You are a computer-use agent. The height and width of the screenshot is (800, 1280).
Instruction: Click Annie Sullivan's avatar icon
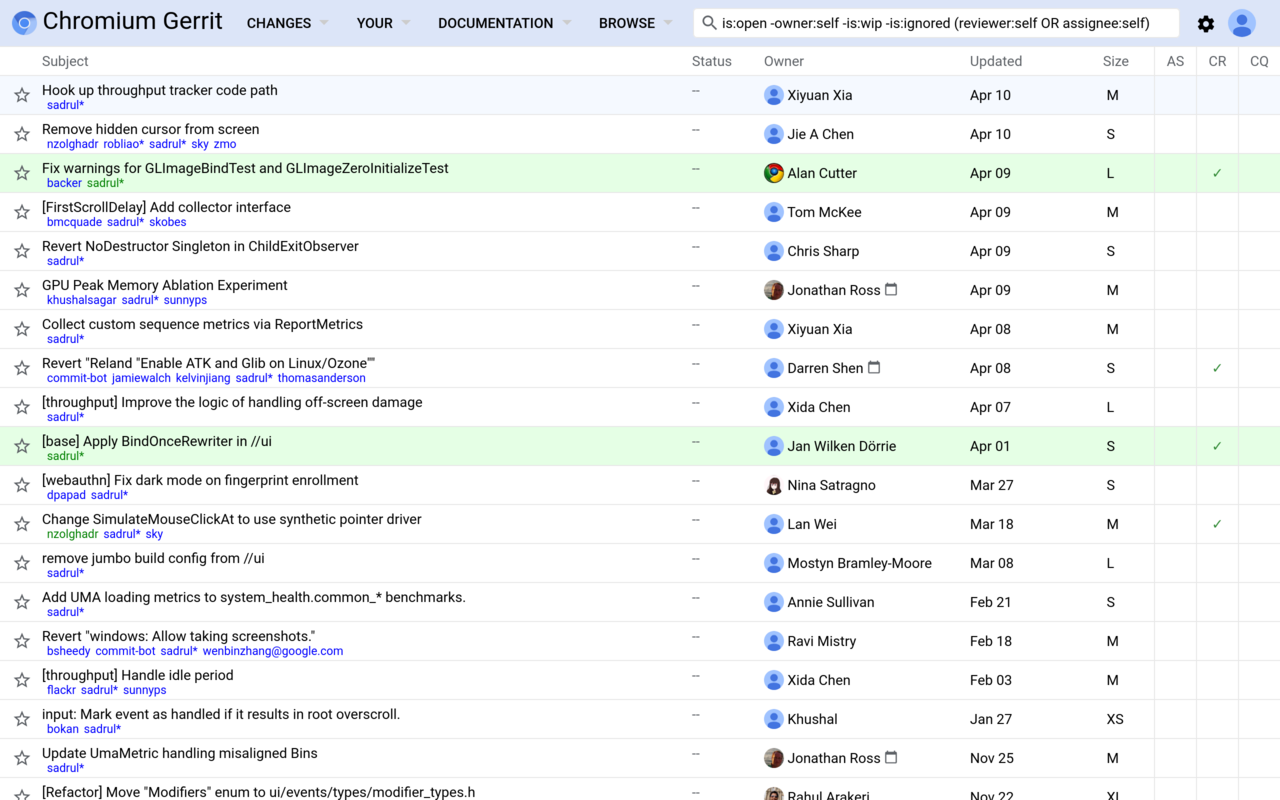click(773, 602)
